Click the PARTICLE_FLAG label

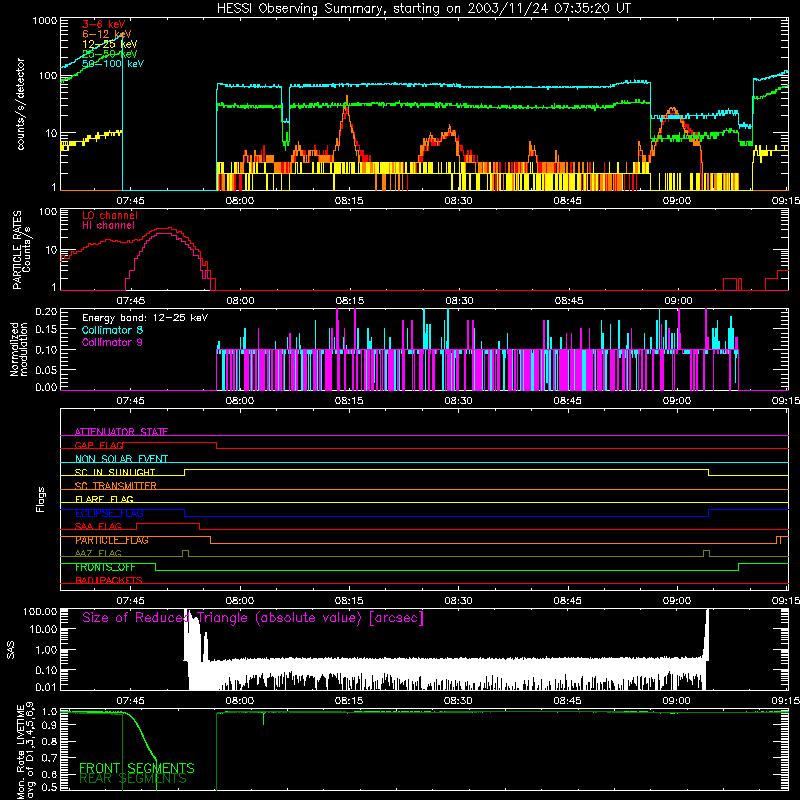coord(112,540)
